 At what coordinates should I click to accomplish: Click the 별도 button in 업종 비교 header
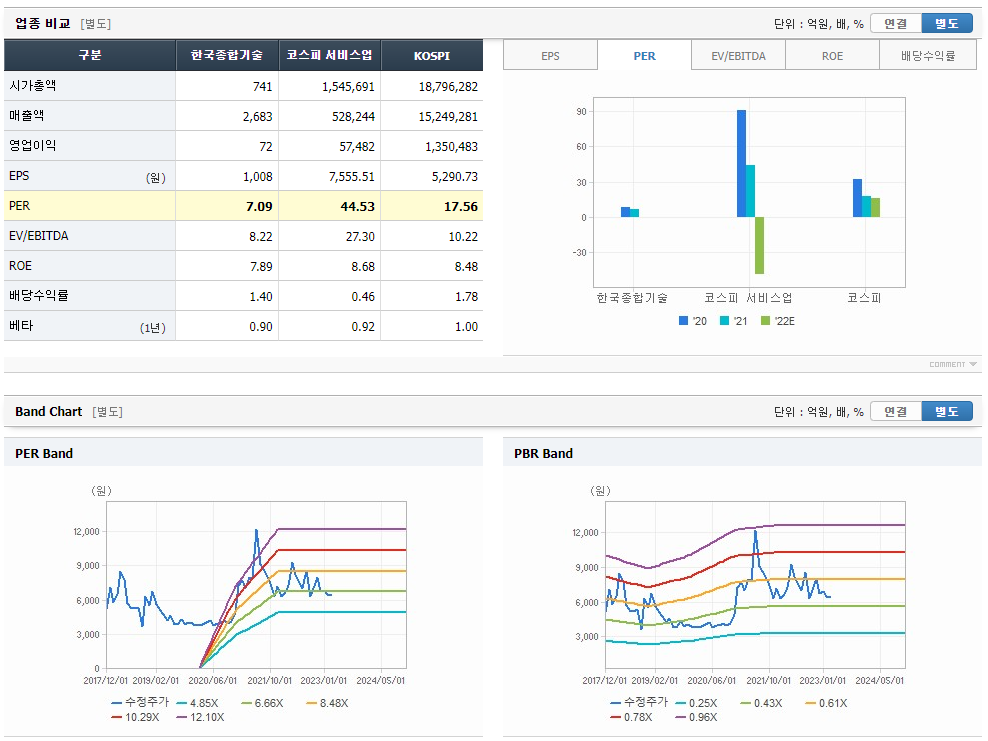(947, 22)
